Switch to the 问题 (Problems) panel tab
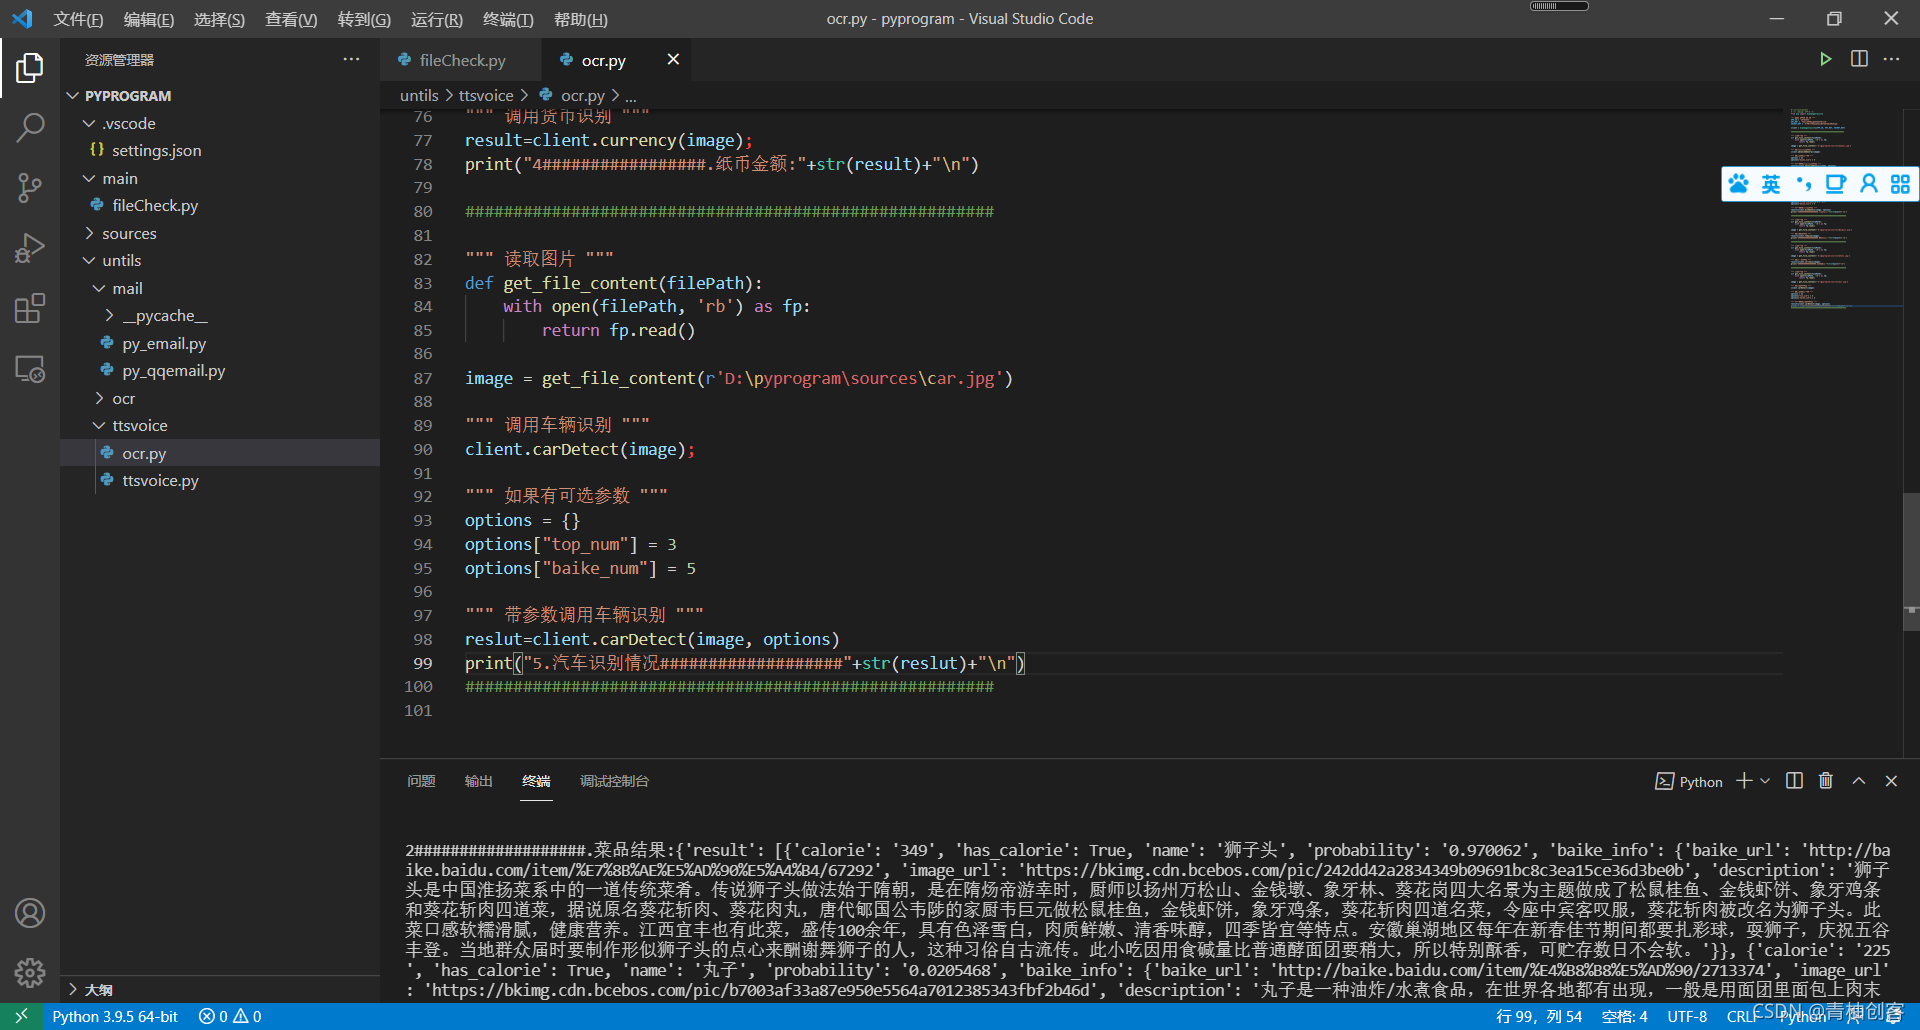The image size is (1920, 1030). point(421,781)
